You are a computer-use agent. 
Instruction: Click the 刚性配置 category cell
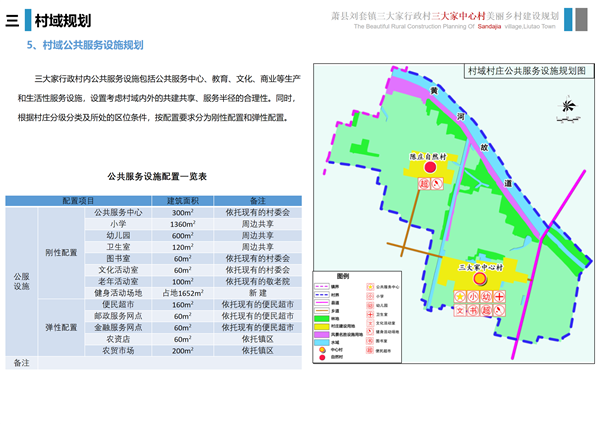point(62,252)
